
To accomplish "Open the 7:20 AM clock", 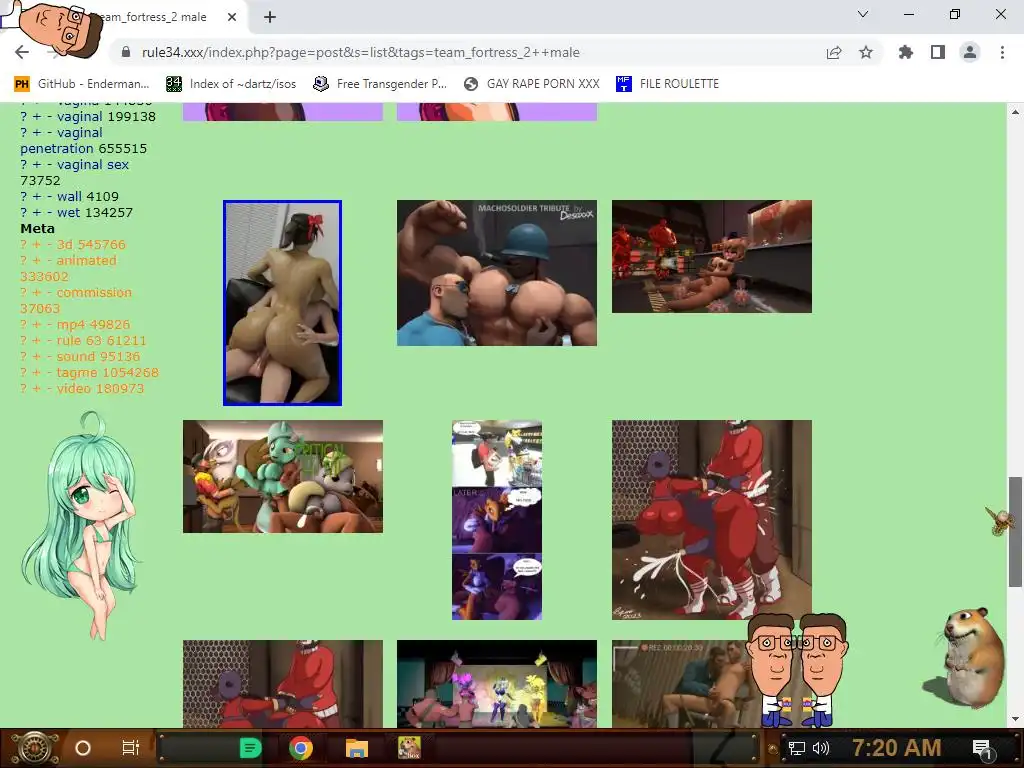I will coord(897,748).
